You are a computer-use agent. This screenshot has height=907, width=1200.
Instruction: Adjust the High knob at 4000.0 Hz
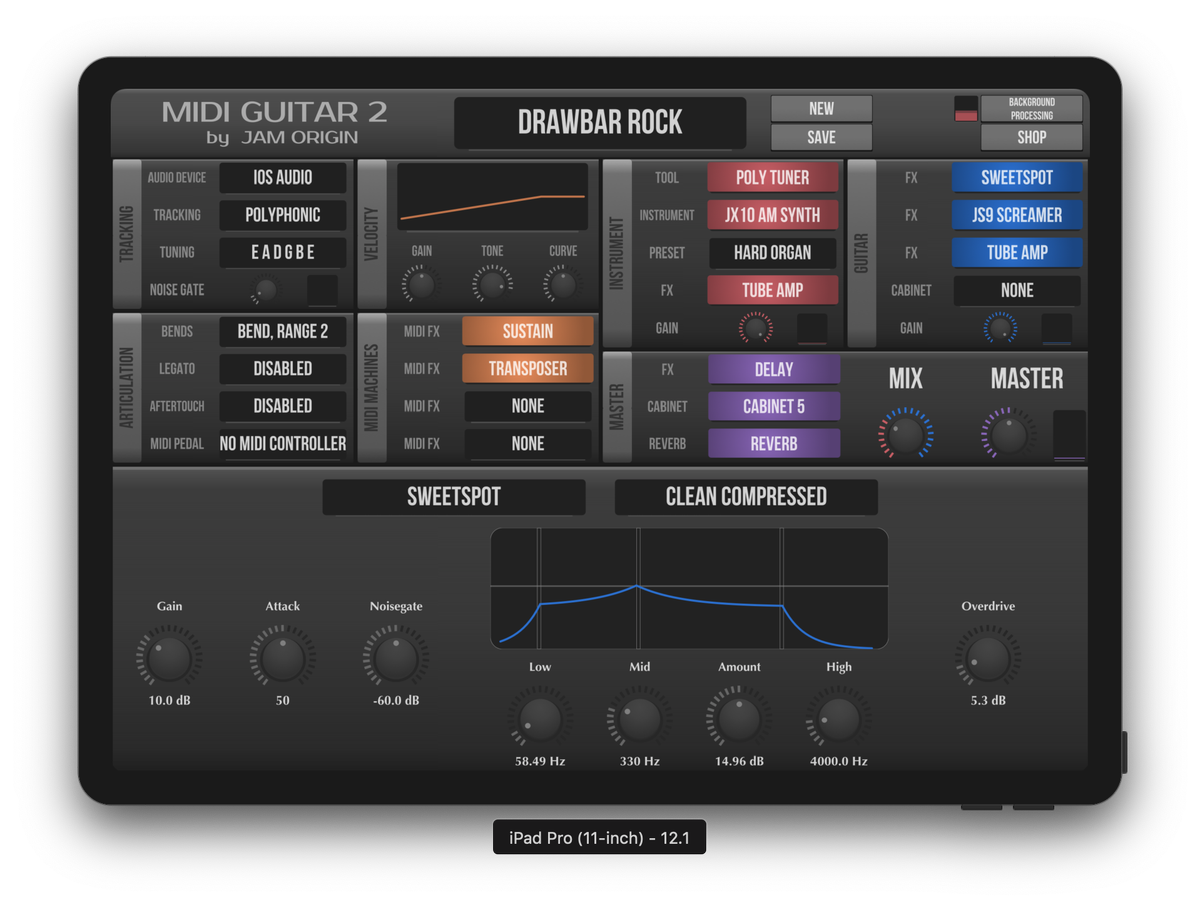tap(839, 718)
